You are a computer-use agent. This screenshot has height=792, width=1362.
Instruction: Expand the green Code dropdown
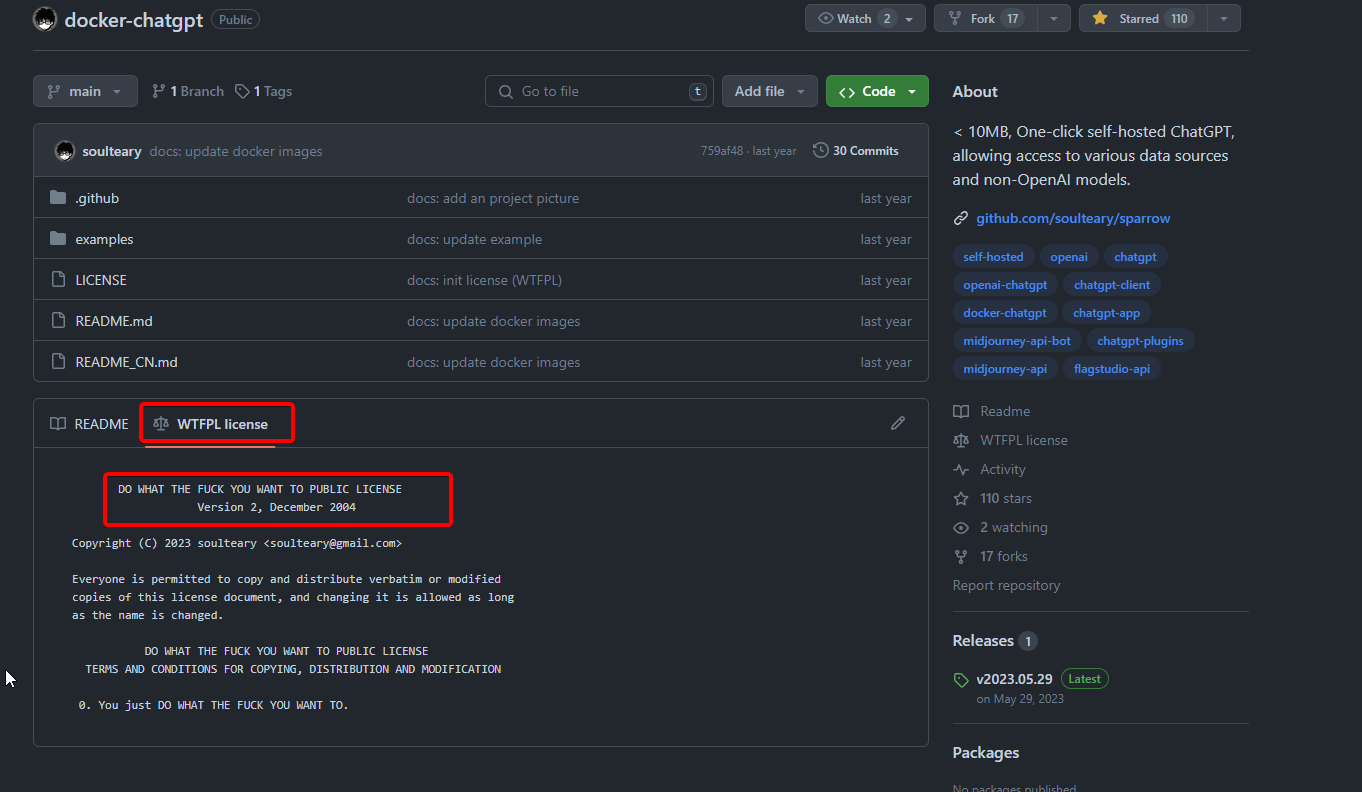pyautogui.click(x=877, y=91)
